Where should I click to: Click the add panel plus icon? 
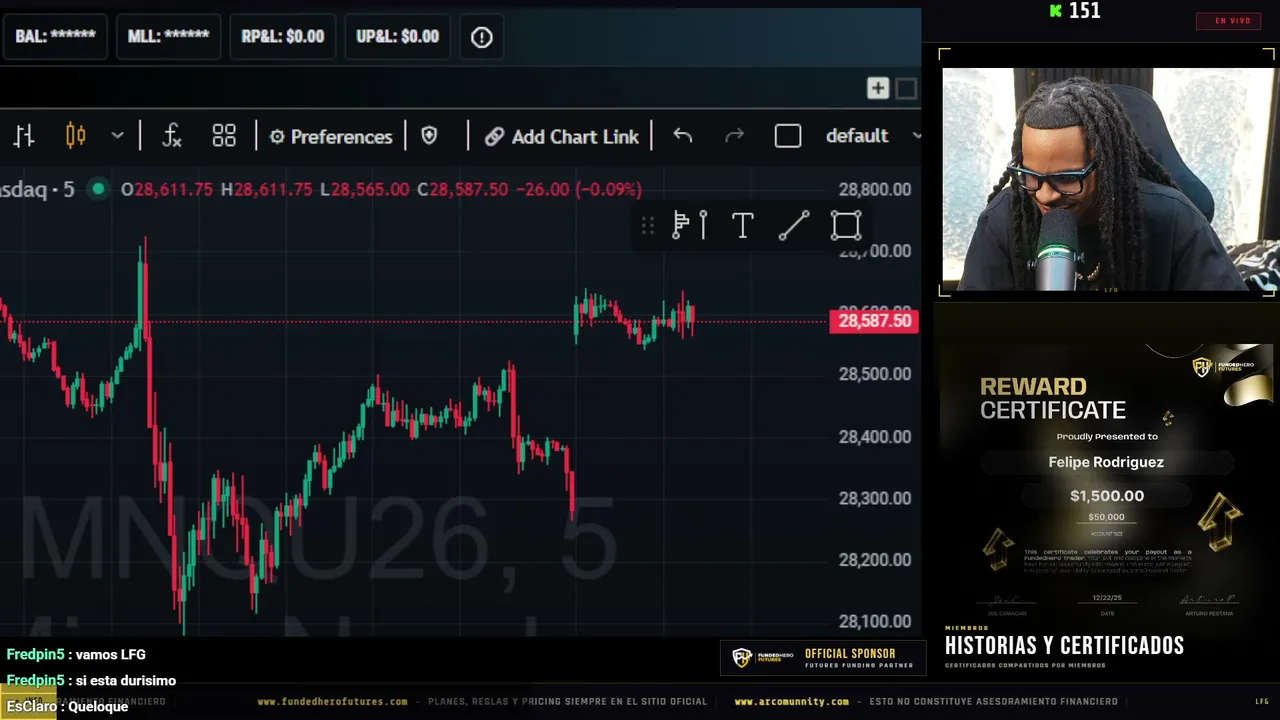[x=878, y=89]
